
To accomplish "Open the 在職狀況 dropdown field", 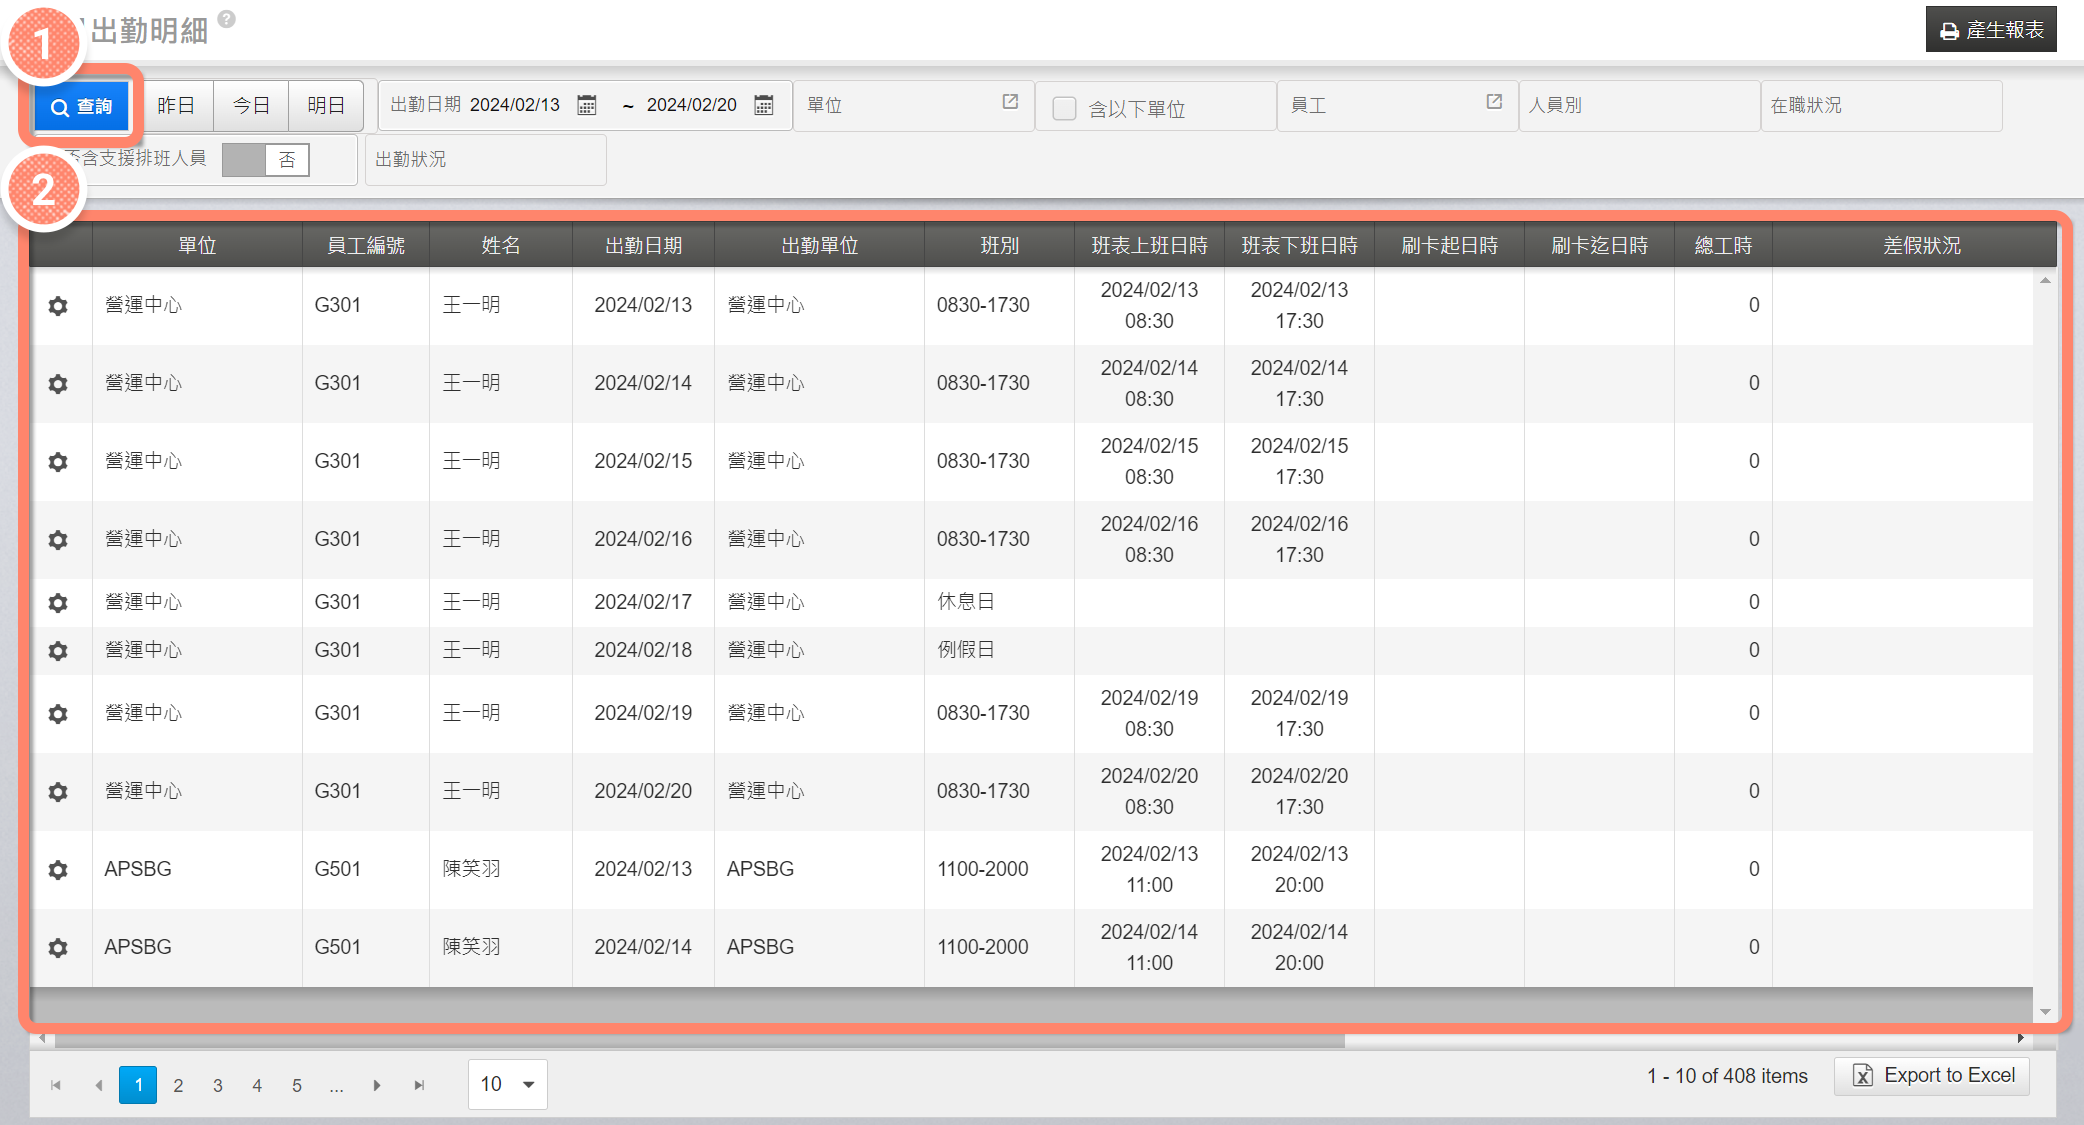I will click(1880, 106).
